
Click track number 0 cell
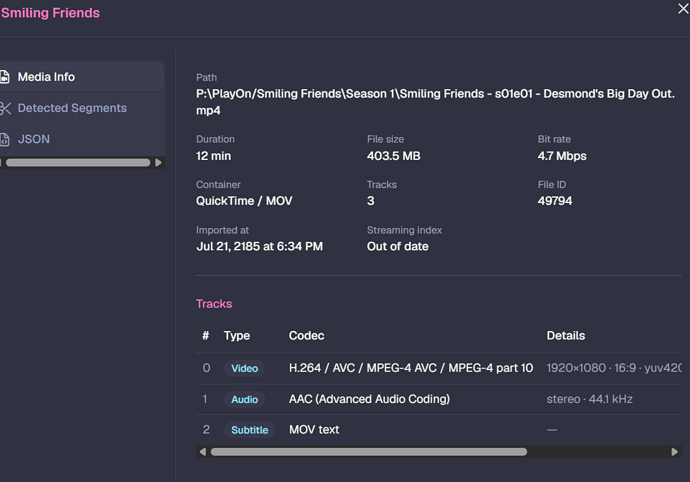coord(206,368)
